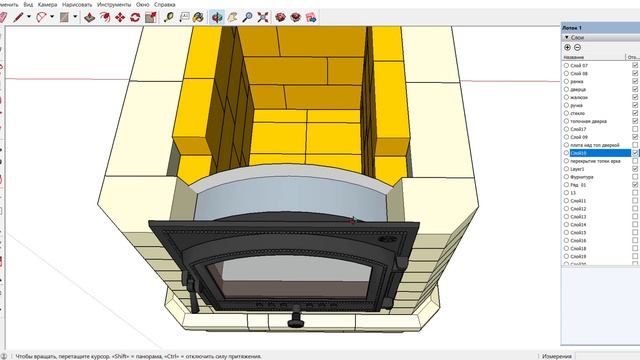Select the перекрытие топки арка layer
Image resolution: width=640 pixels, height=360 pixels.
(x=595, y=161)
